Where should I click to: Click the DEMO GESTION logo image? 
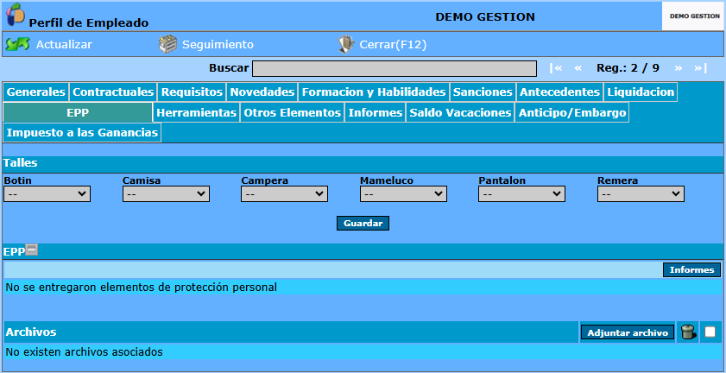point(693,16)
